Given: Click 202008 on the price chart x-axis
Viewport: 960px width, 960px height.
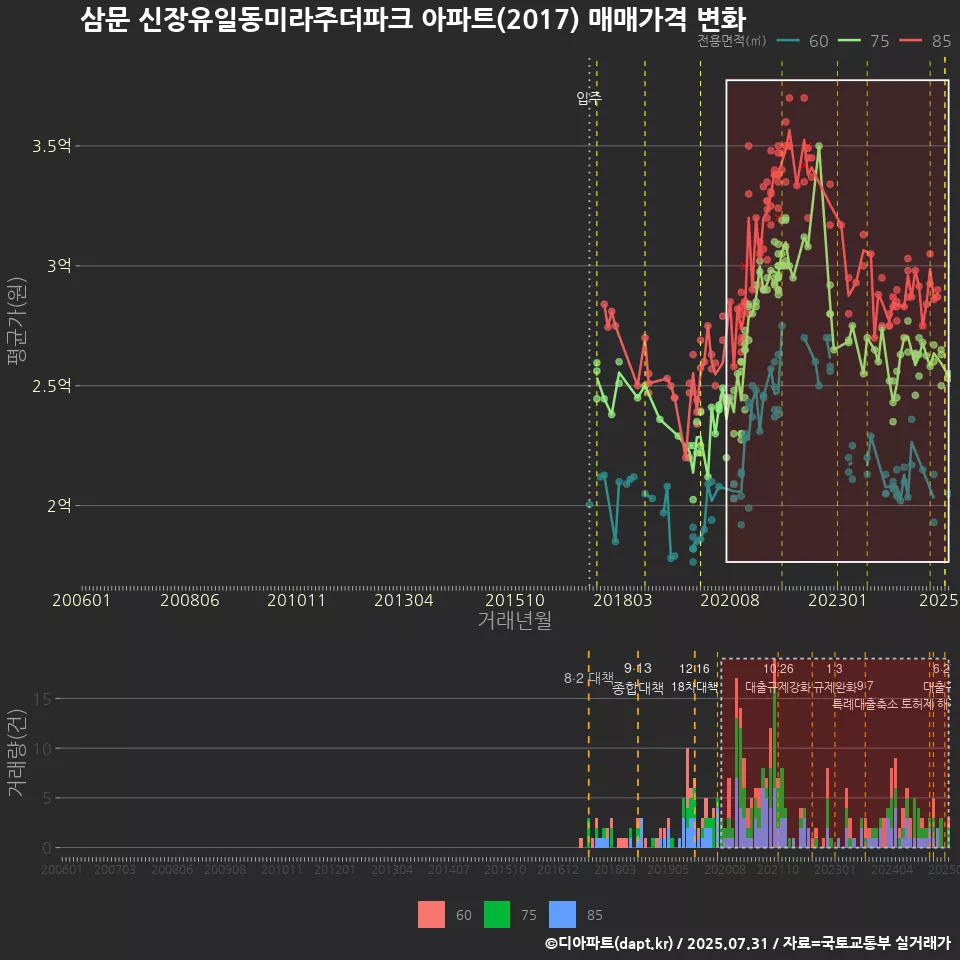Looking at the screenshot, I should pyautogui.click(x=730, y=600).
